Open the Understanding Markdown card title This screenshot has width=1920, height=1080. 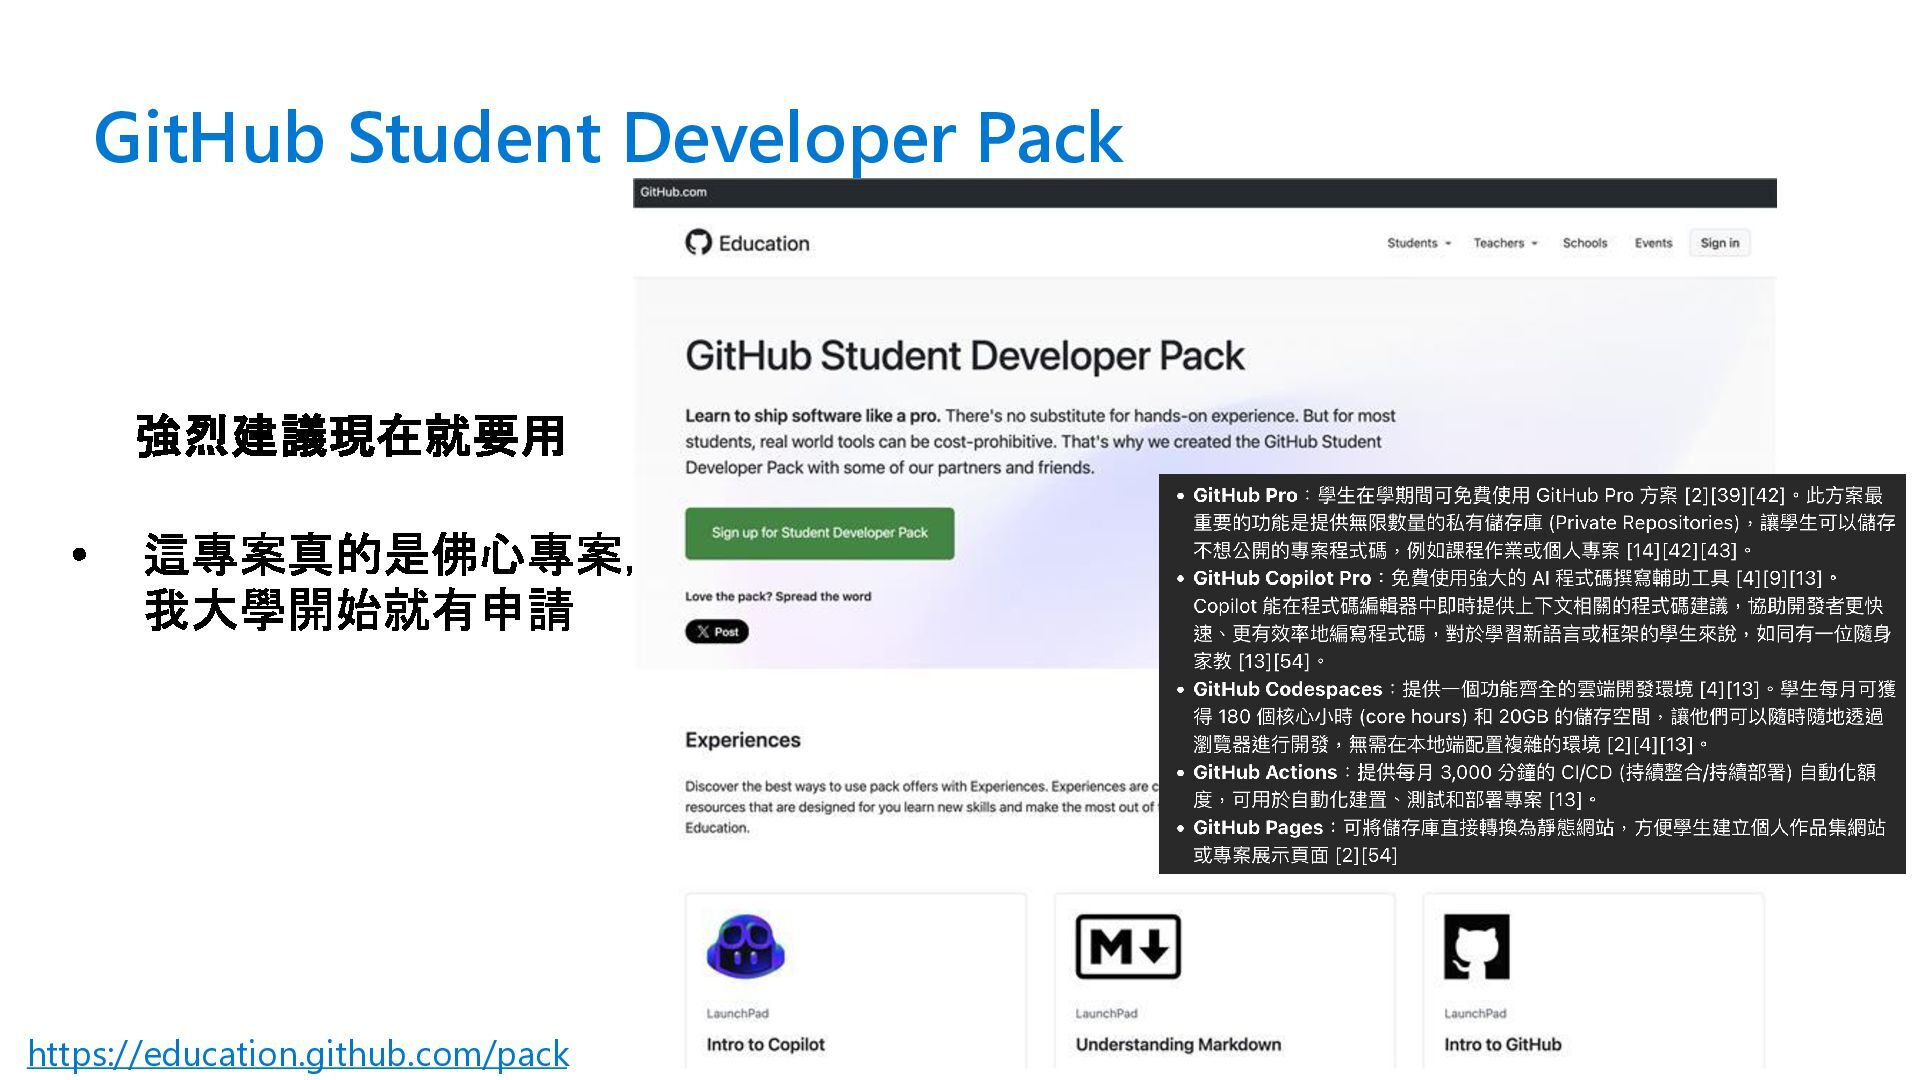(x=1177, y=1044)
